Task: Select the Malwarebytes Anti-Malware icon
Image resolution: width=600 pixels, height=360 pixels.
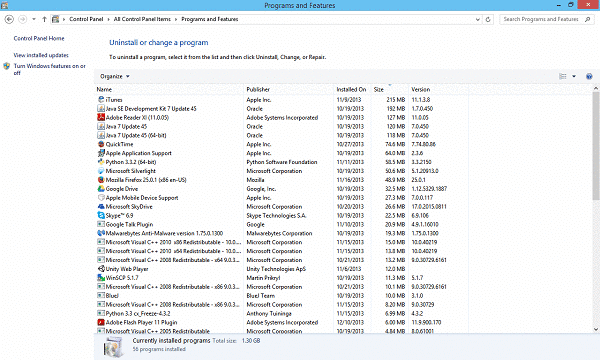Action: pyautogui.click(x=101, y=233)
